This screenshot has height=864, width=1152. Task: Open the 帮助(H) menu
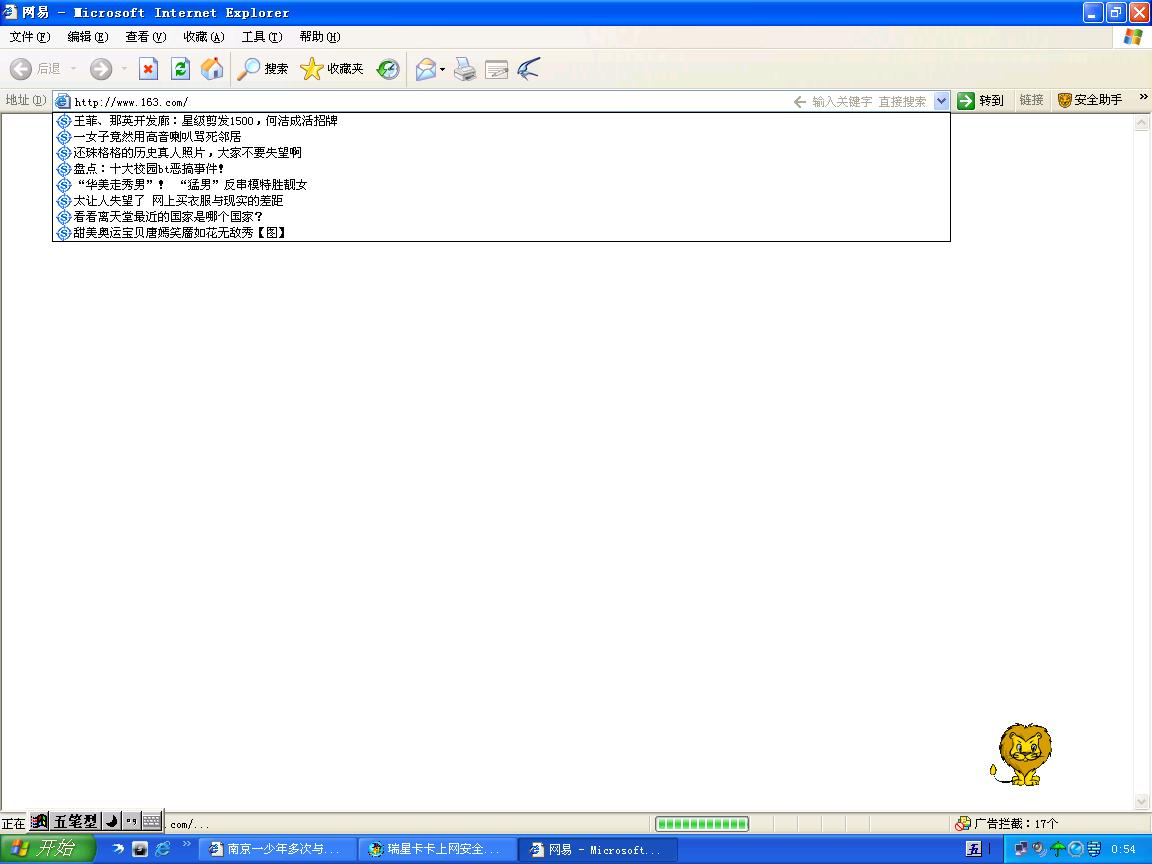coord(320,37)
